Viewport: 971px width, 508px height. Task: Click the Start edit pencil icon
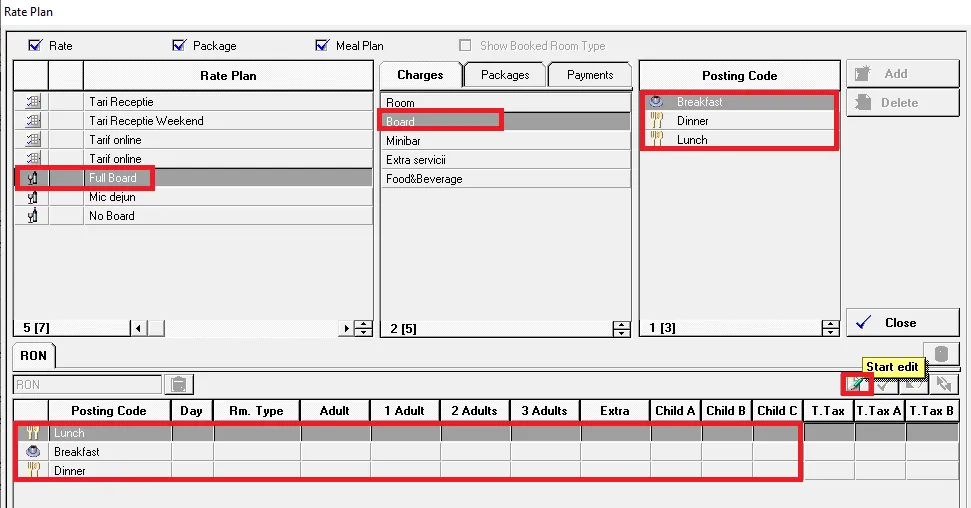click(x=857, y=384)
